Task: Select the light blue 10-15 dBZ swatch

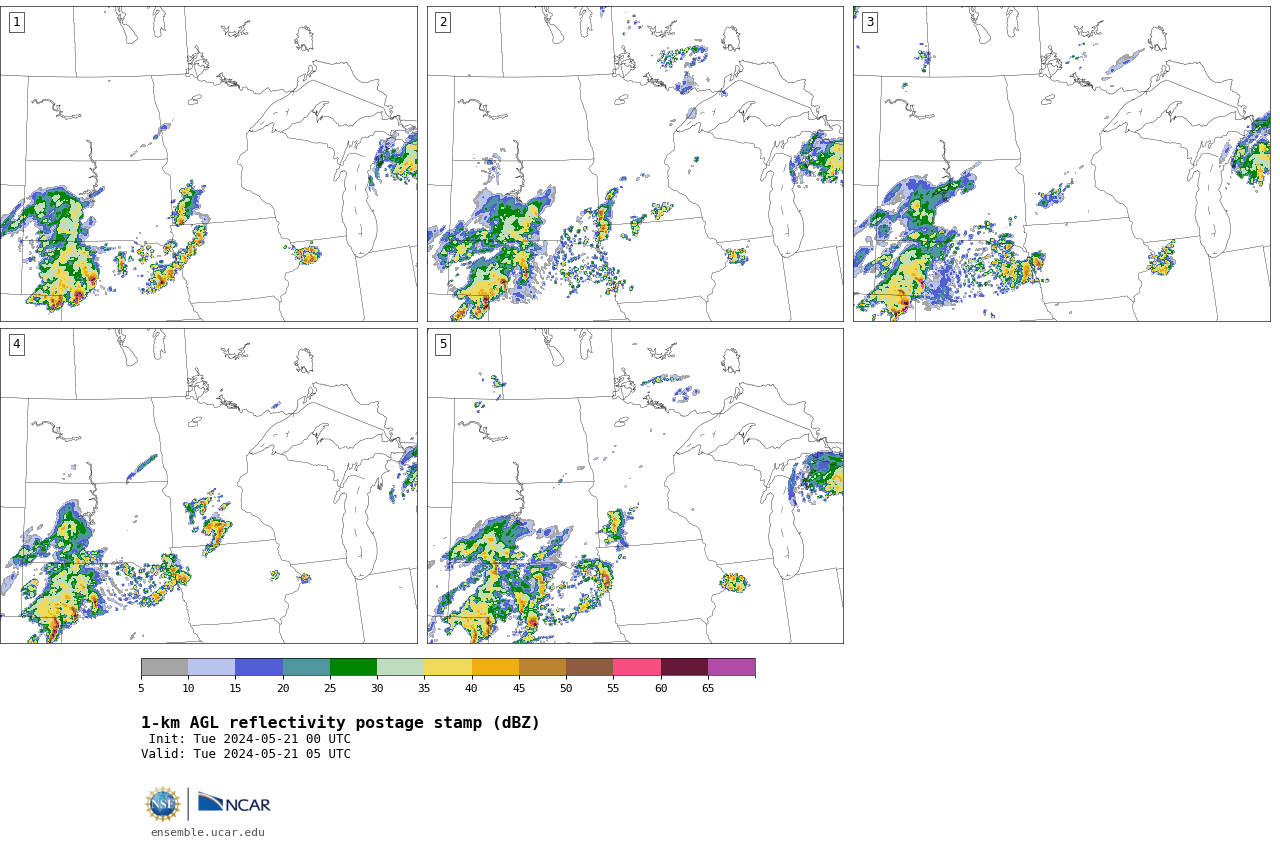Action: pyautogui.click(x=212, y=667)
